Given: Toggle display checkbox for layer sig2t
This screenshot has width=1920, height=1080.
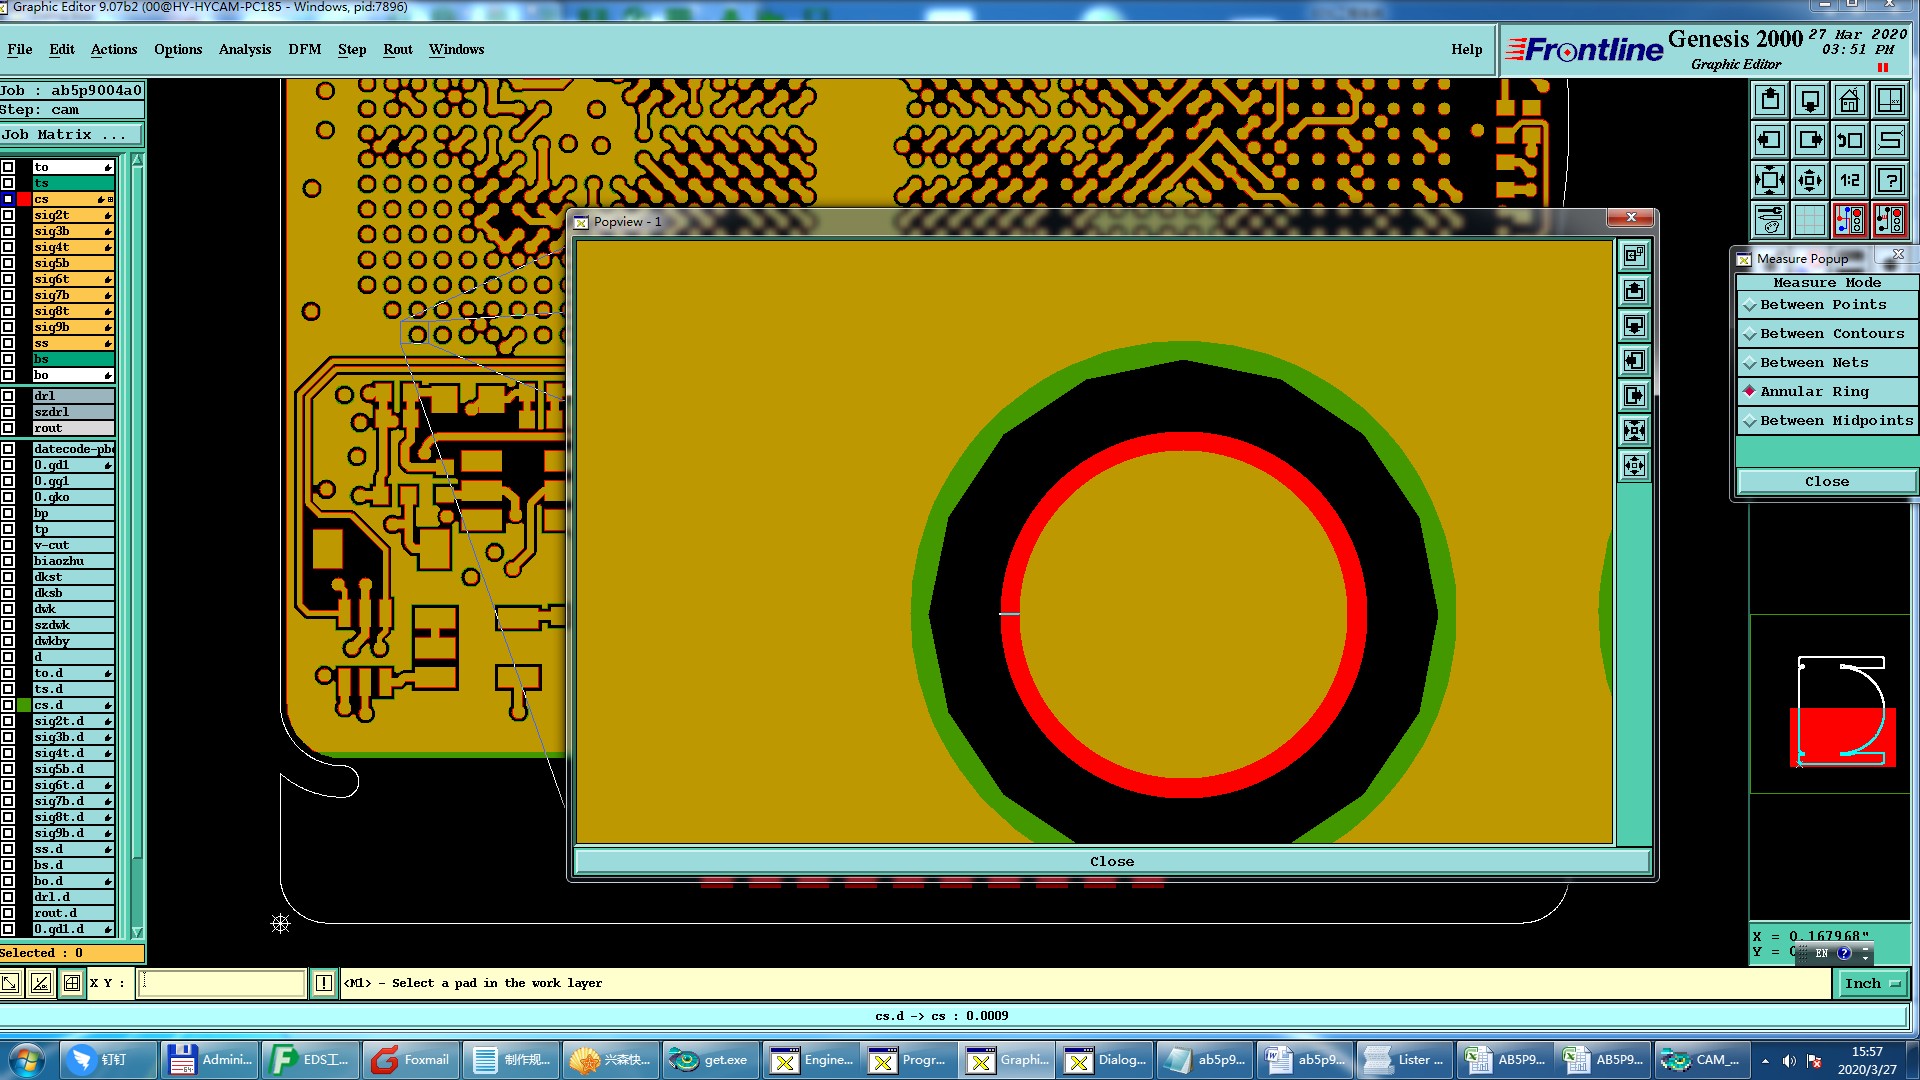Looking at the screenshot, I should tap(8, 215).
